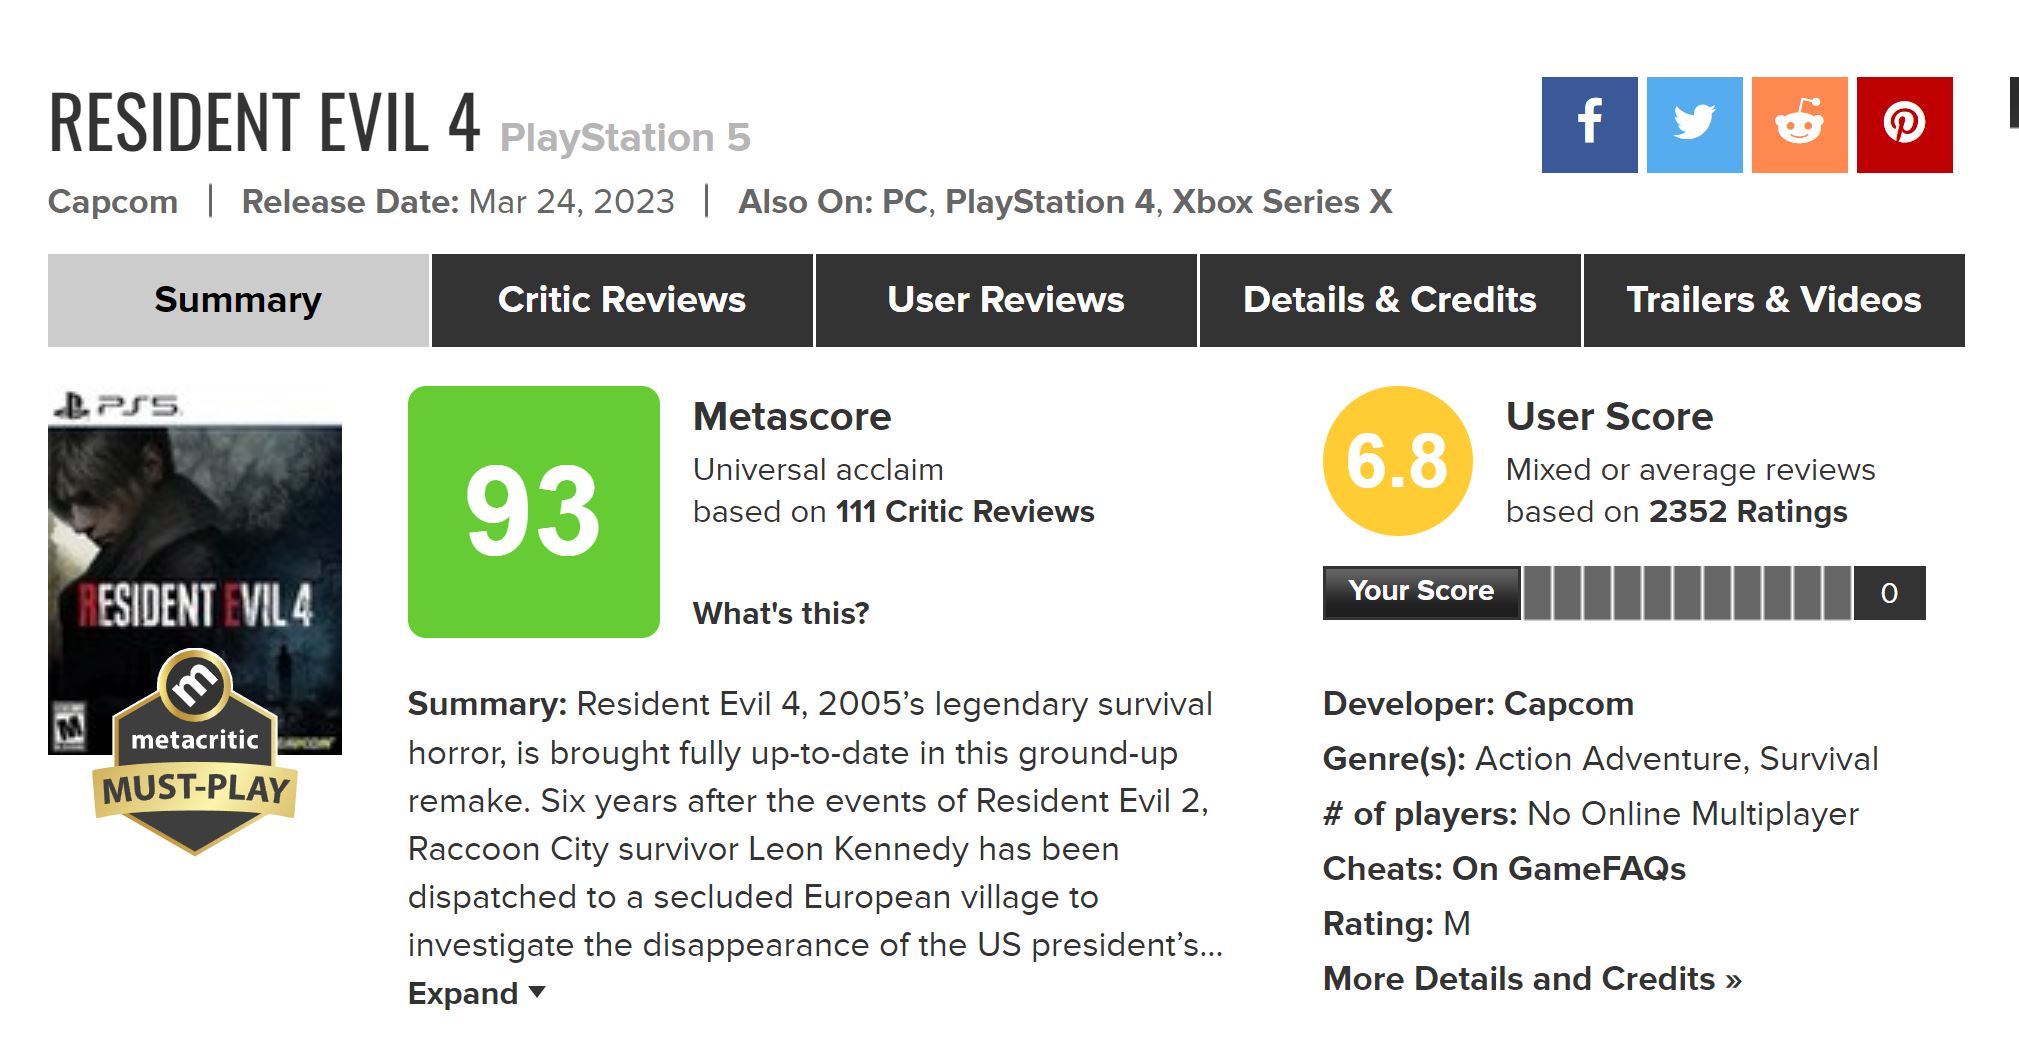Open the 2352 Ratings link
Viewport: 2019px width, 1040px height.
1747,512
